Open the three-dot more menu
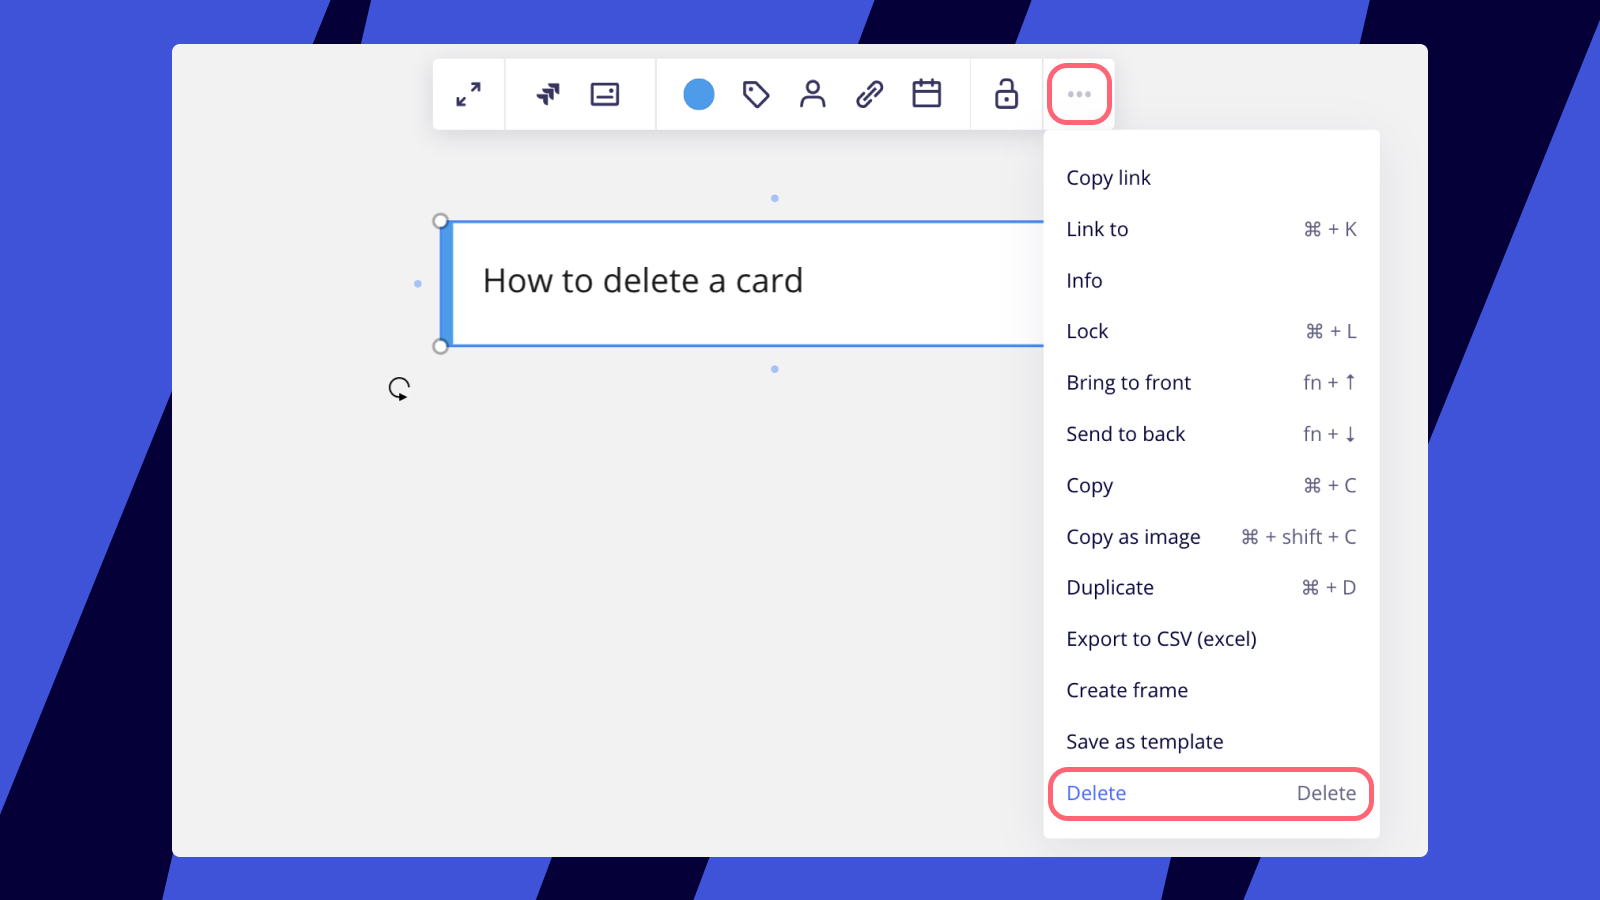The height and width of the screenshot is (900, 1600). coord(1079,94)
